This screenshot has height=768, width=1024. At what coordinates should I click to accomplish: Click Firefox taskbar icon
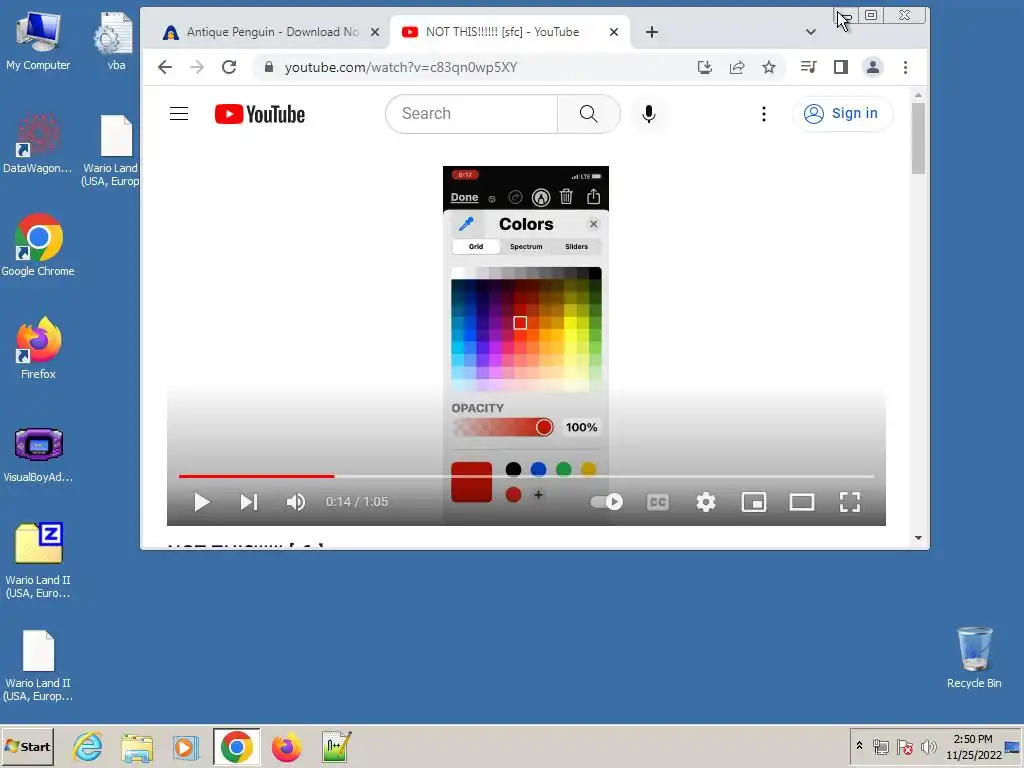point(286,746)
